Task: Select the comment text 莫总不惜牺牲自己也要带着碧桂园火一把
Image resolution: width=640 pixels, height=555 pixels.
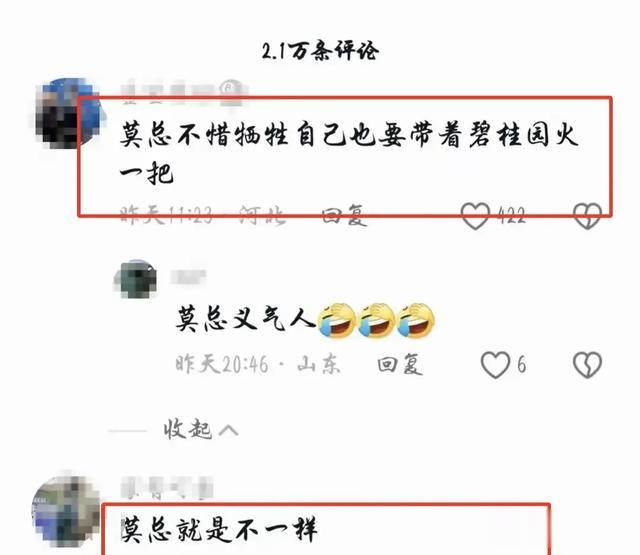Action: (x=349, y=153)
